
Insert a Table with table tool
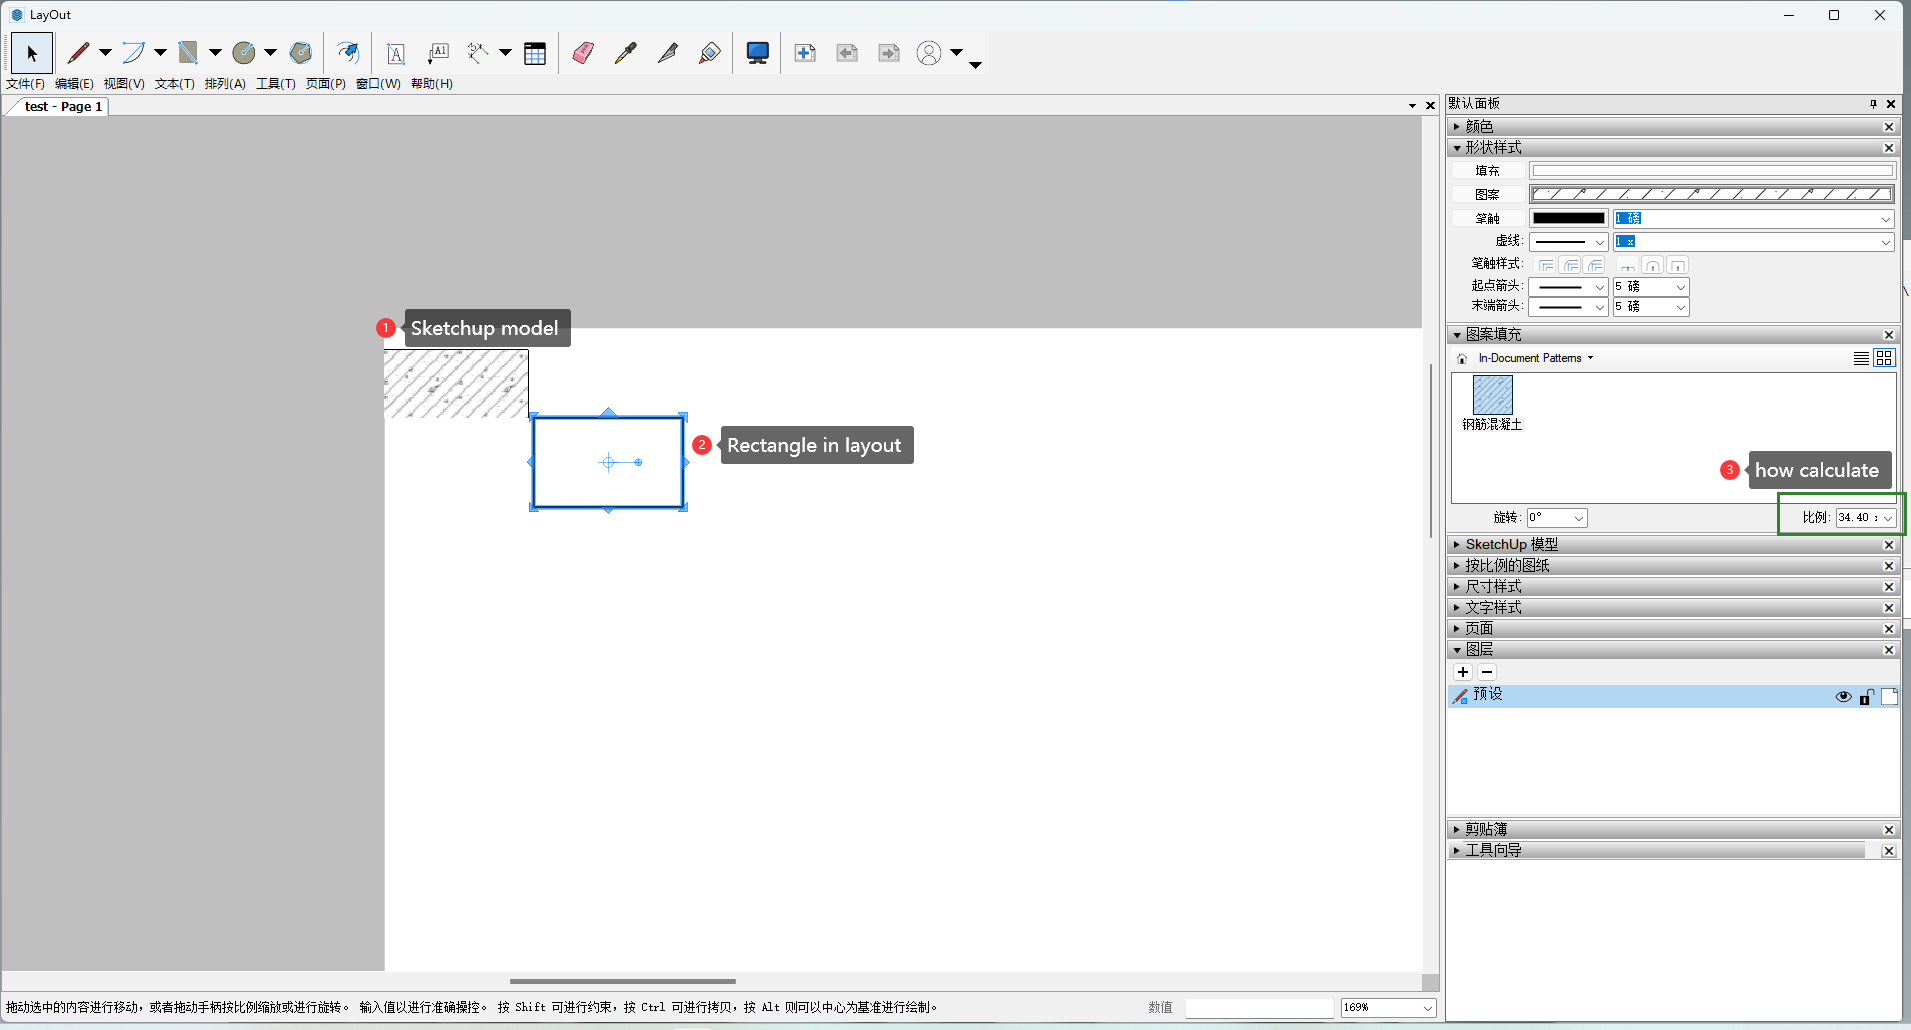(535, 53)
